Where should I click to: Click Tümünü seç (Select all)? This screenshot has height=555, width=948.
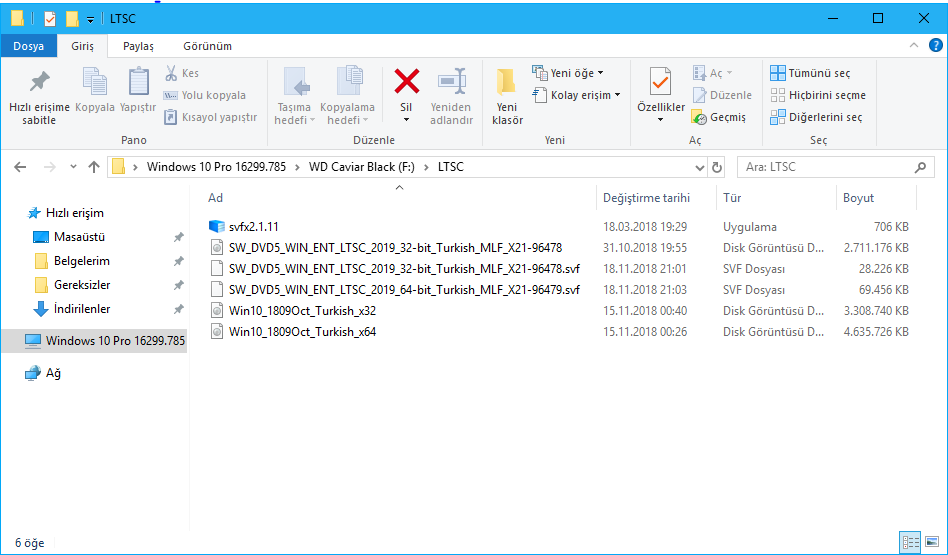point(810,73)
